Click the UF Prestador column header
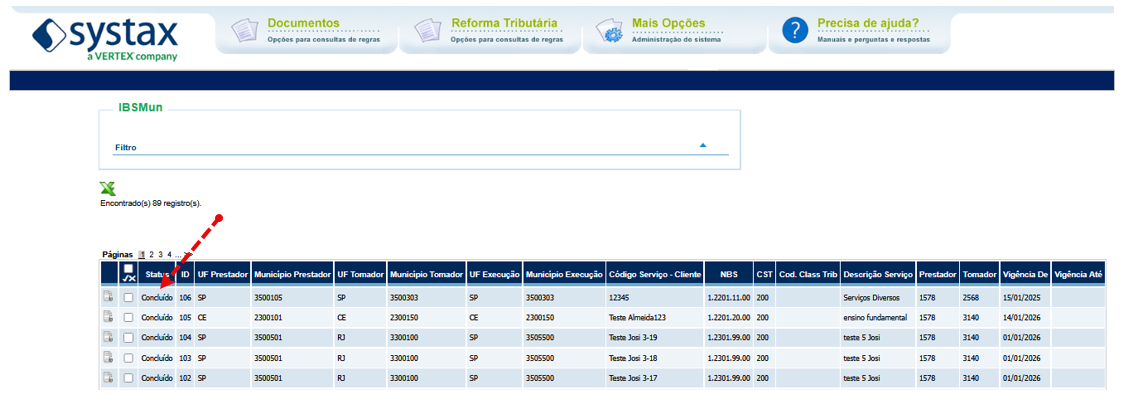The image size is (1127, 399). click(x=223, y=275)
